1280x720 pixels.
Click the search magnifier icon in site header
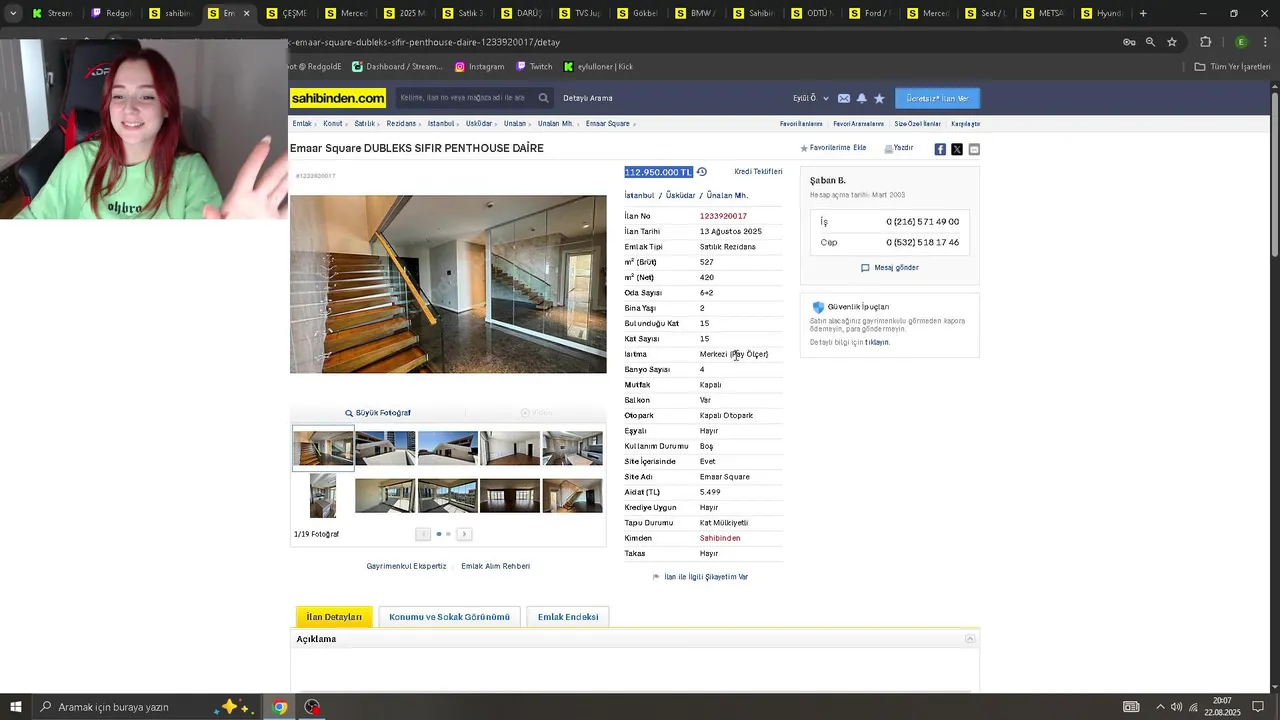tap(543, 98)
